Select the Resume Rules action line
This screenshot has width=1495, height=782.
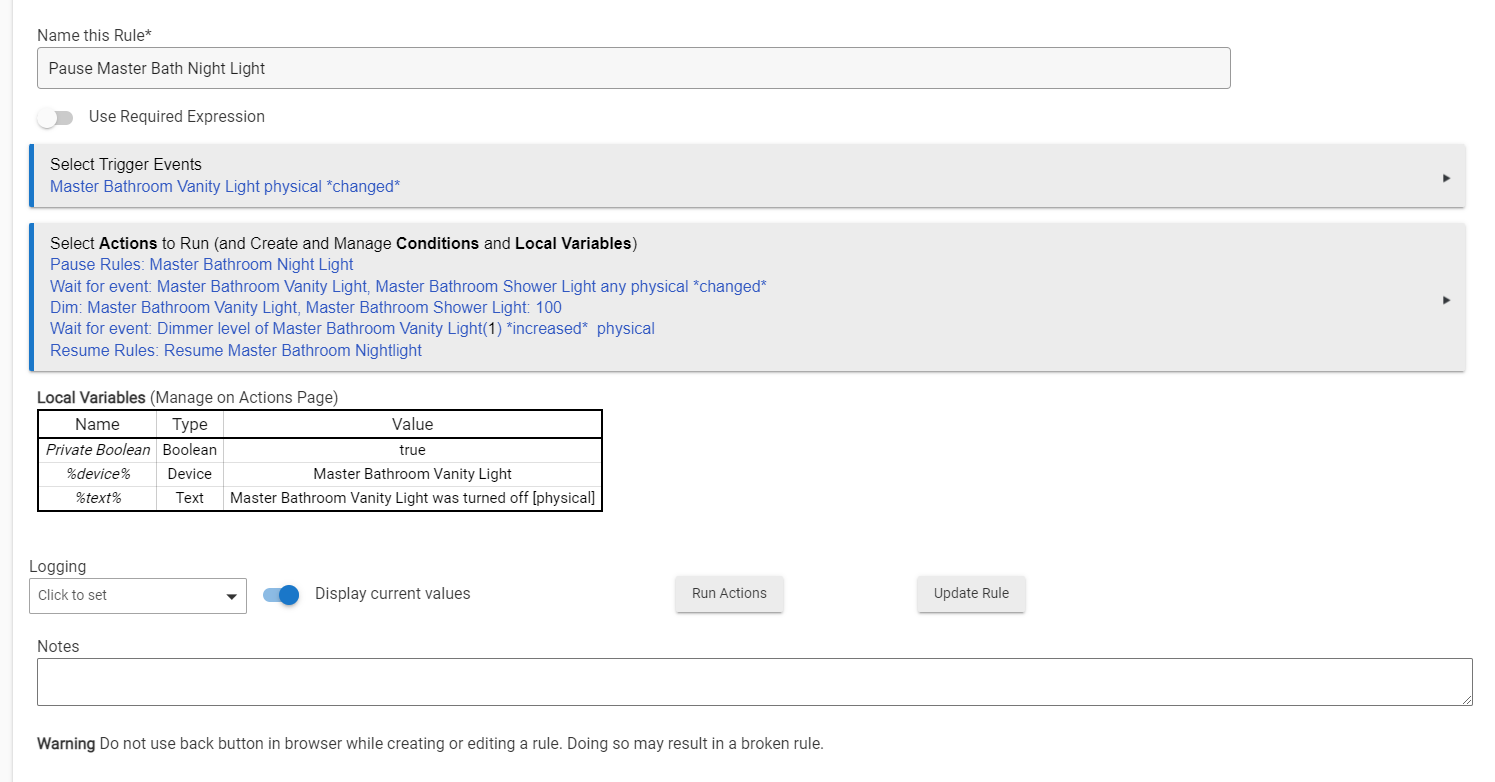pos(235,351)
